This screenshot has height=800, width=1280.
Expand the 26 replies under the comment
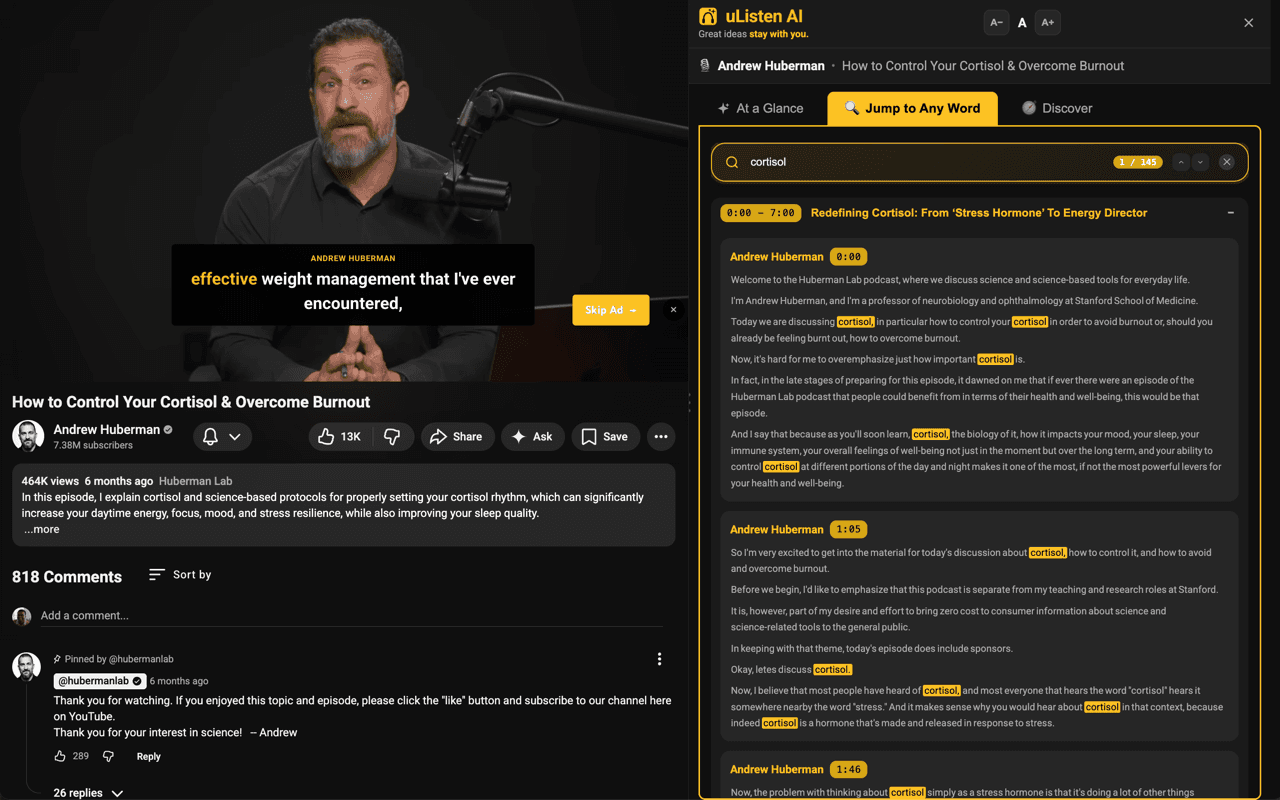click(88, 792)
